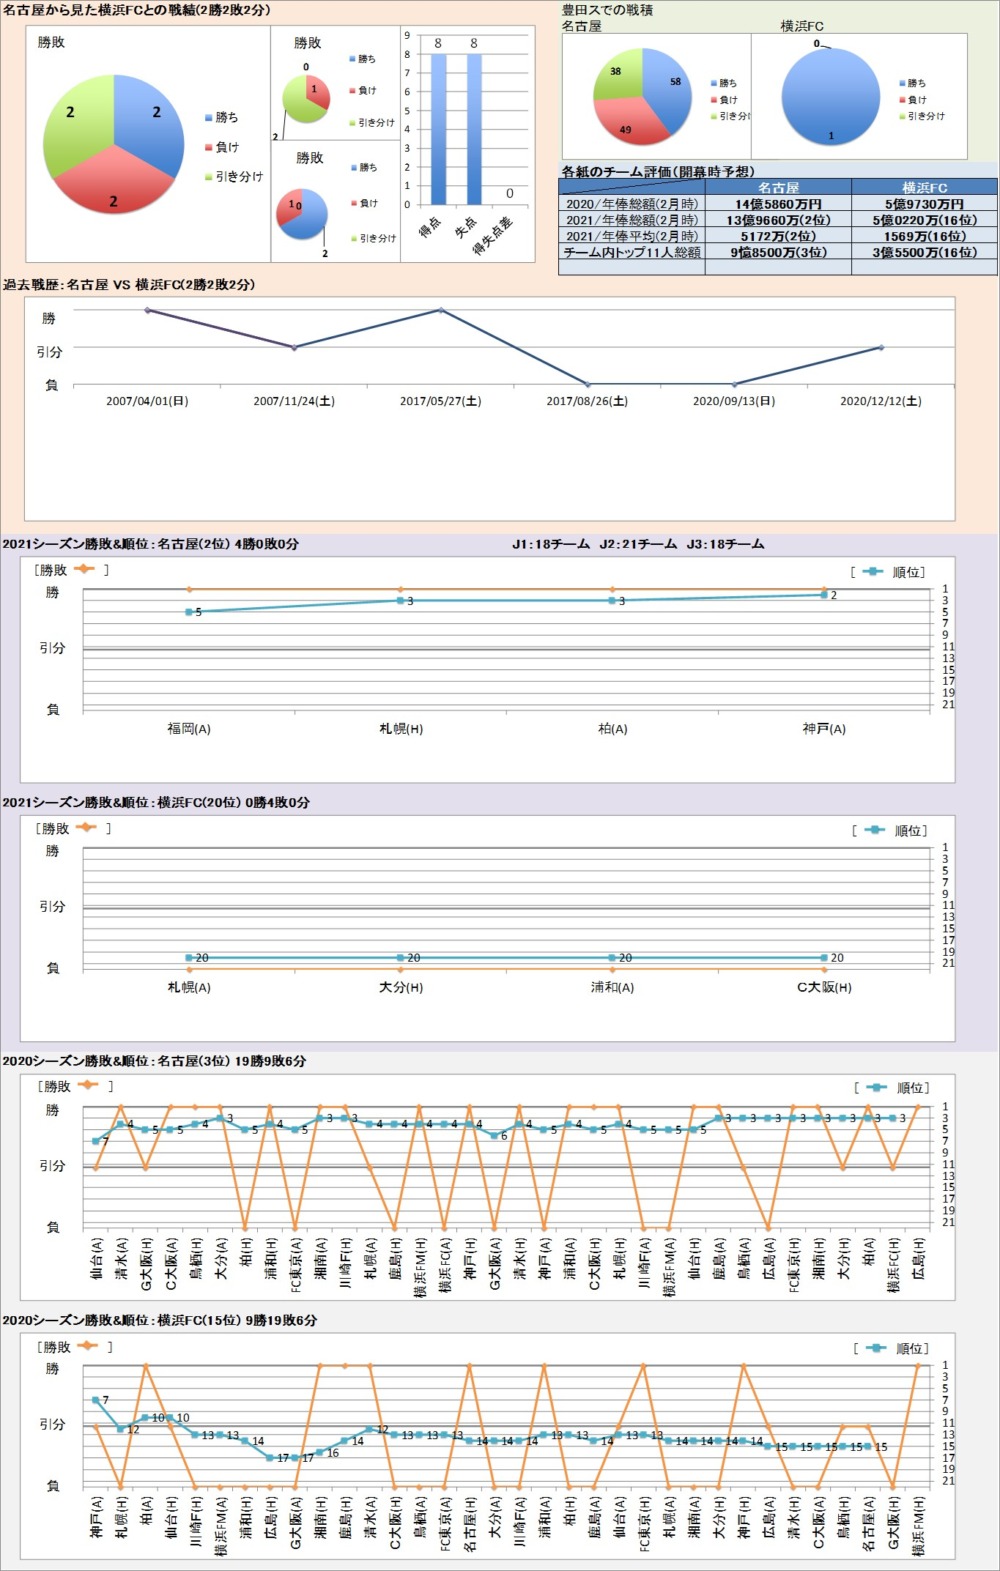Click the cell 1569万(16位)

pos(924,236)
